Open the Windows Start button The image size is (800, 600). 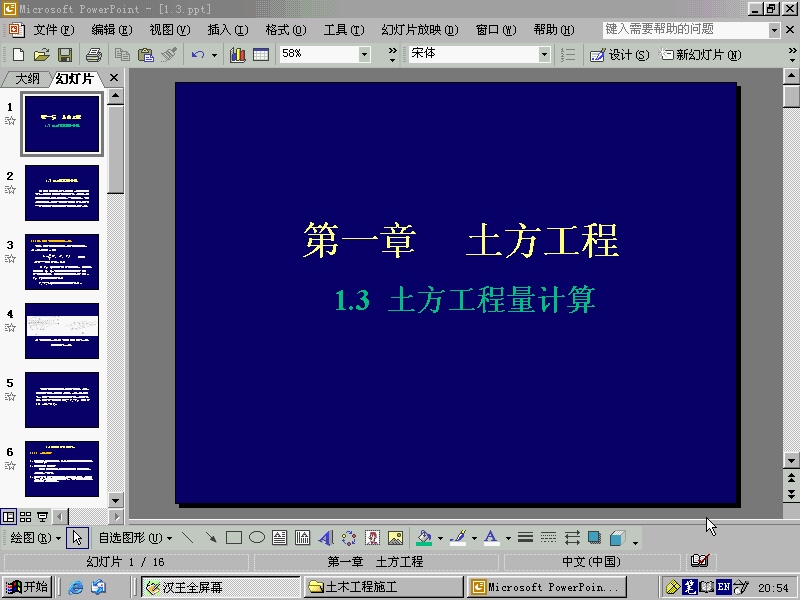tap(26, 587)
